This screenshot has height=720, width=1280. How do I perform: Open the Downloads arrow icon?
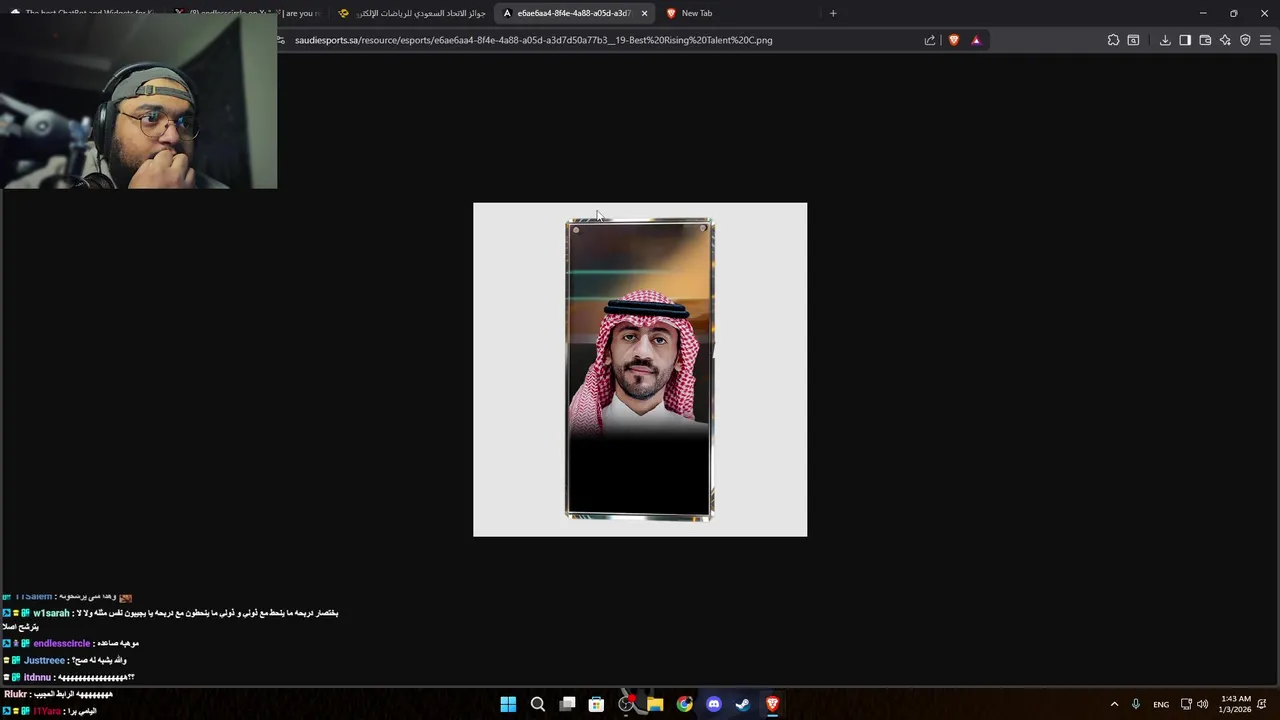[x=1165, y=40]
